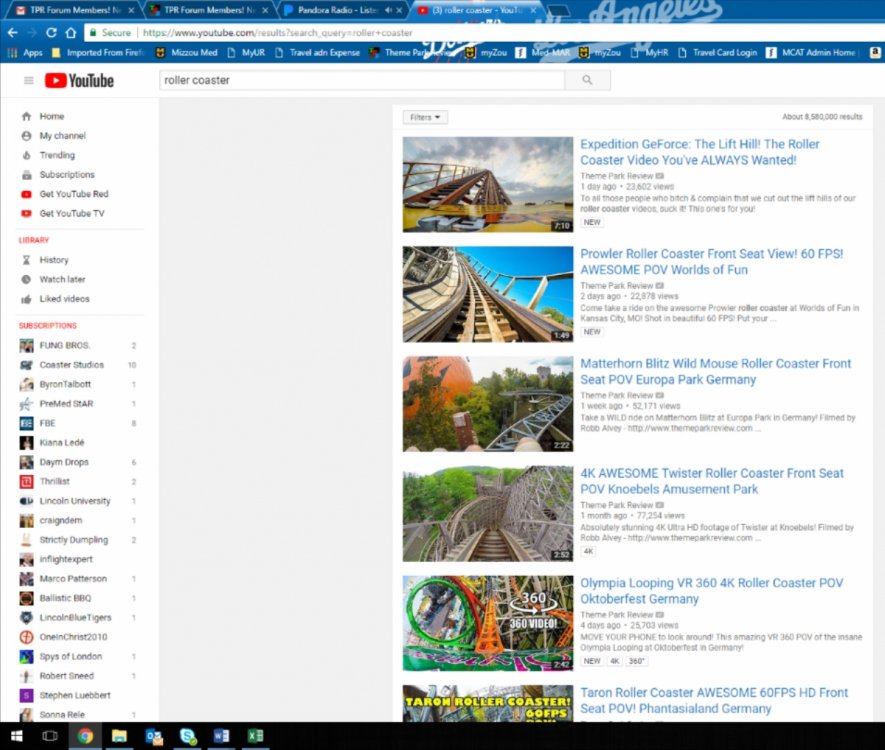
Task: Click the browser reload button
Action: 50,32
